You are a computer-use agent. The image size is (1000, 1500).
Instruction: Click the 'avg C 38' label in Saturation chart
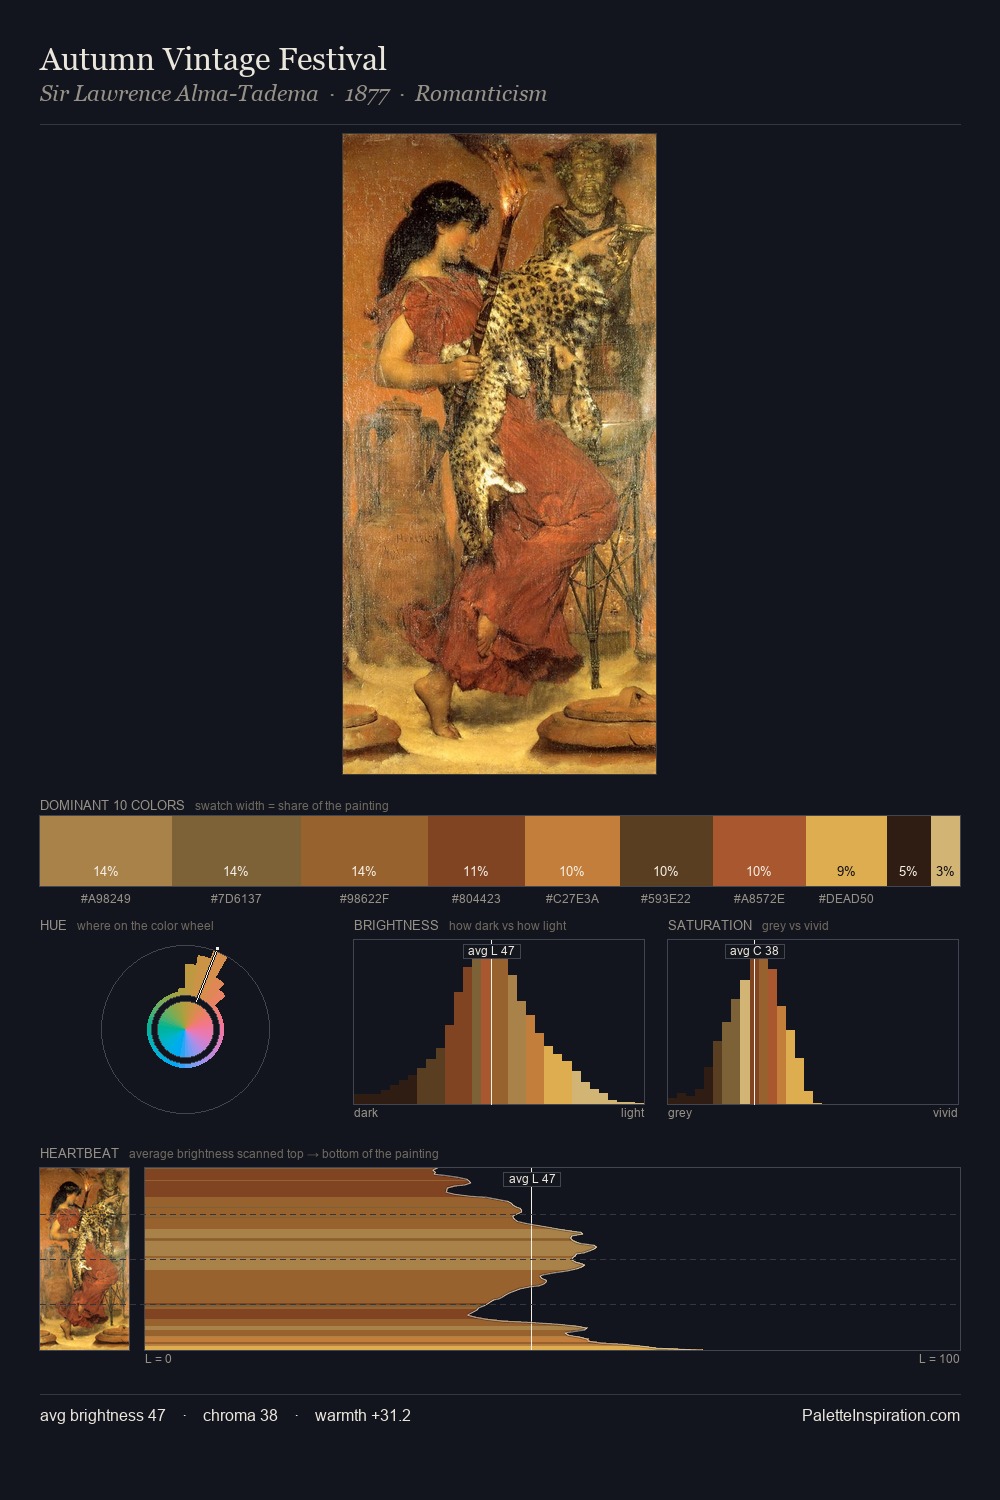point(754,951)
